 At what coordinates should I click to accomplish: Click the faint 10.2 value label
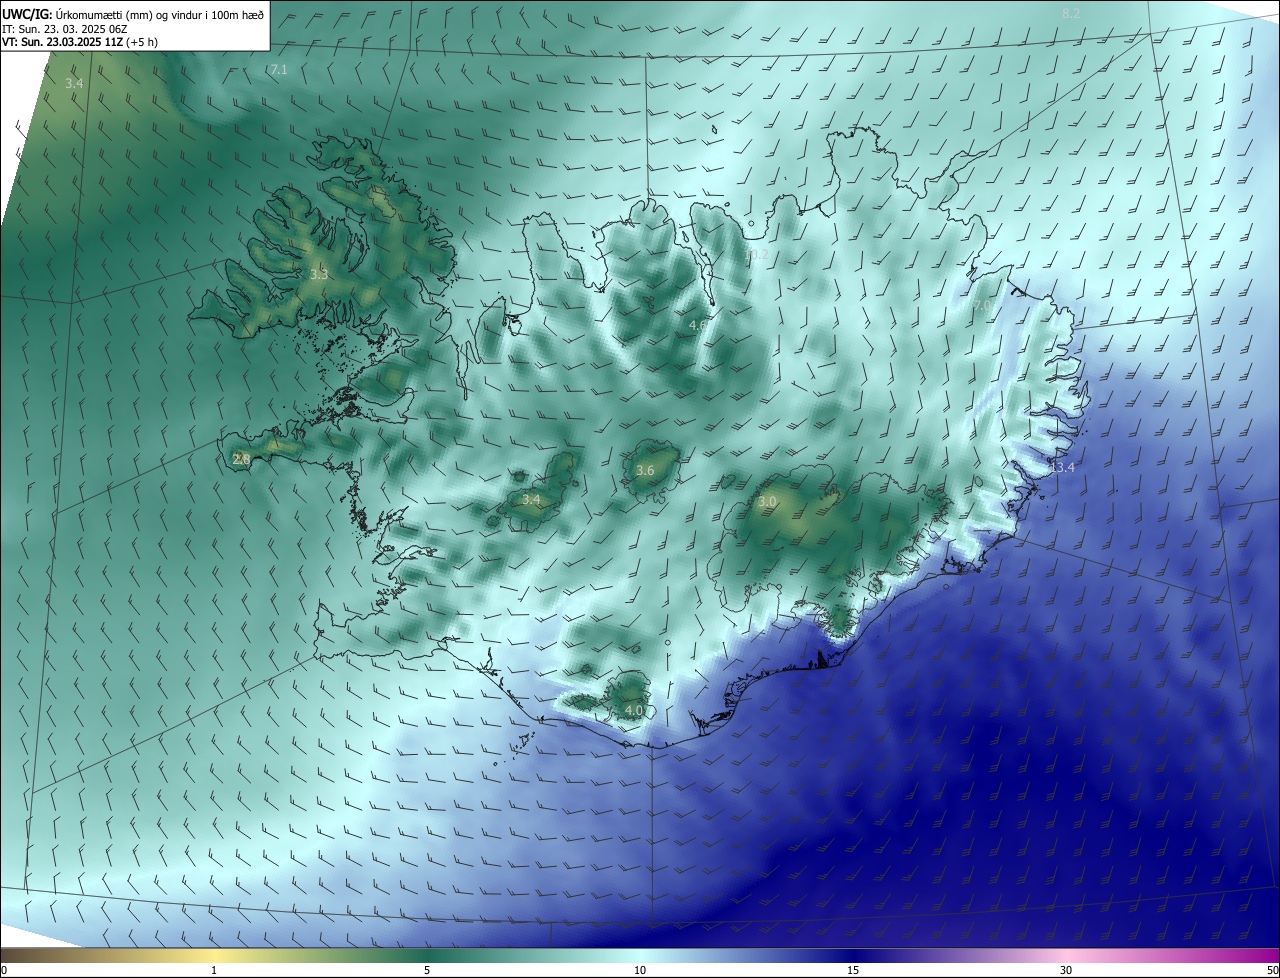coord(756,255)
